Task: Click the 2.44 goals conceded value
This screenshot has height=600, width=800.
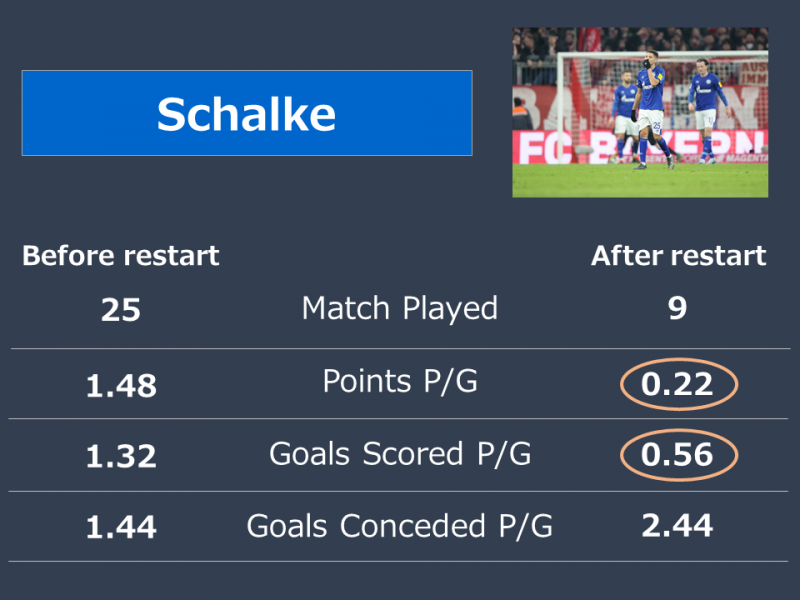Action: click(677, 526)
